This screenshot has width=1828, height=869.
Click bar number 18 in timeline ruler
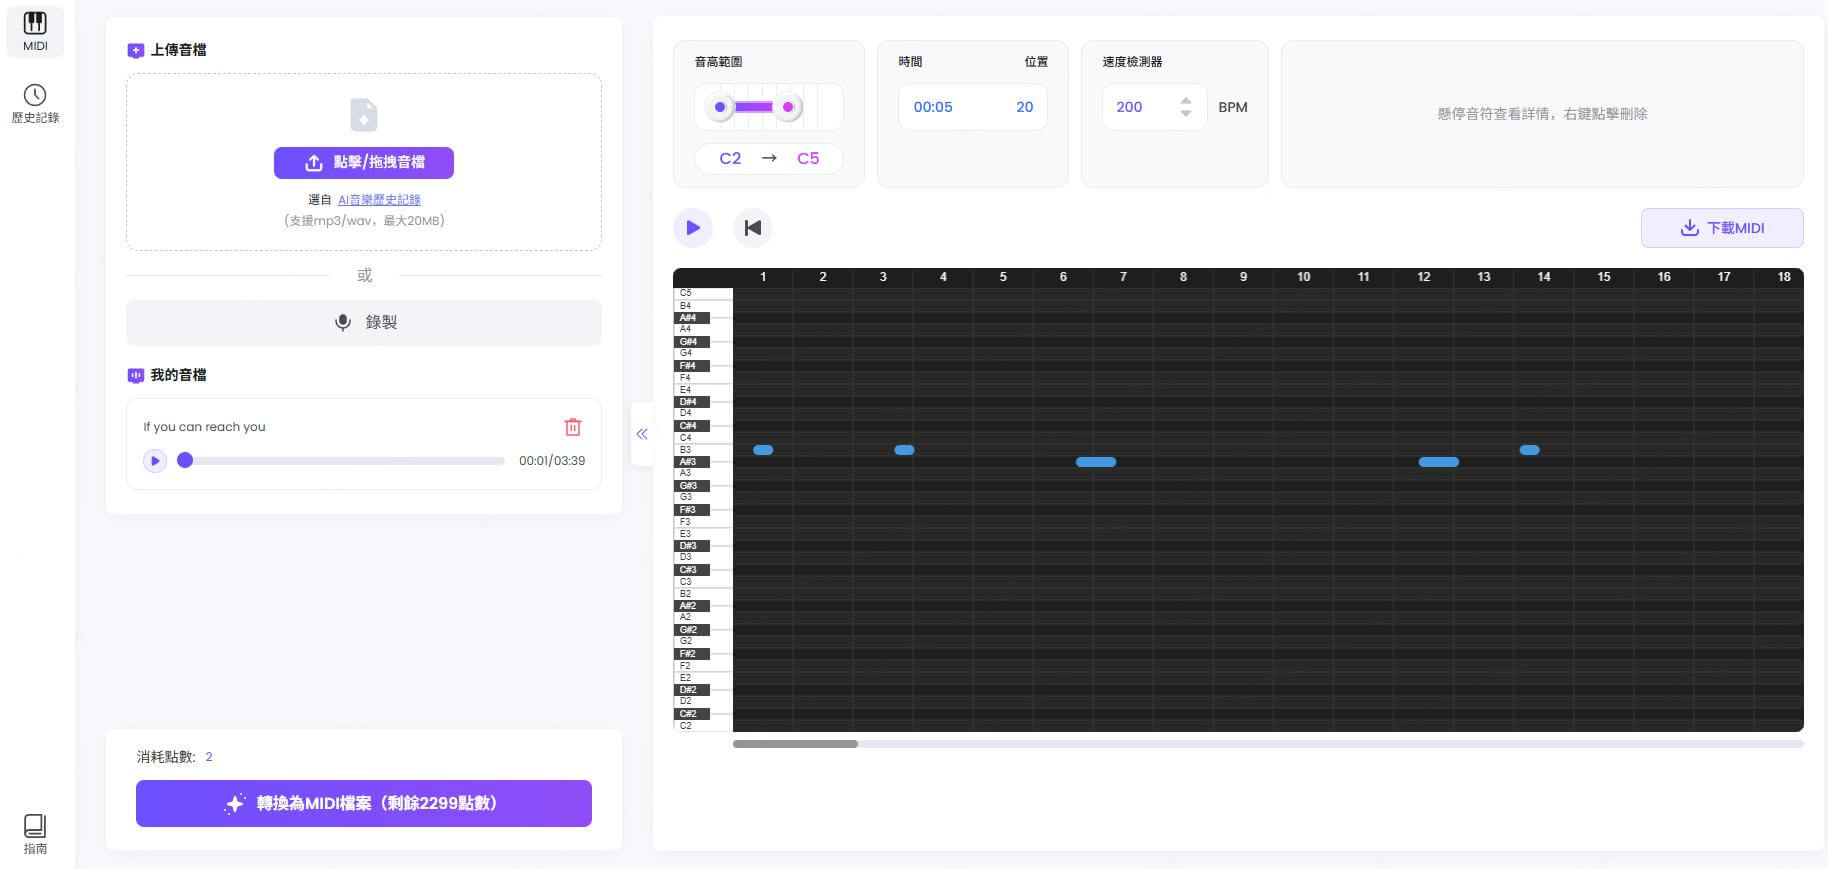(1784, 277)
